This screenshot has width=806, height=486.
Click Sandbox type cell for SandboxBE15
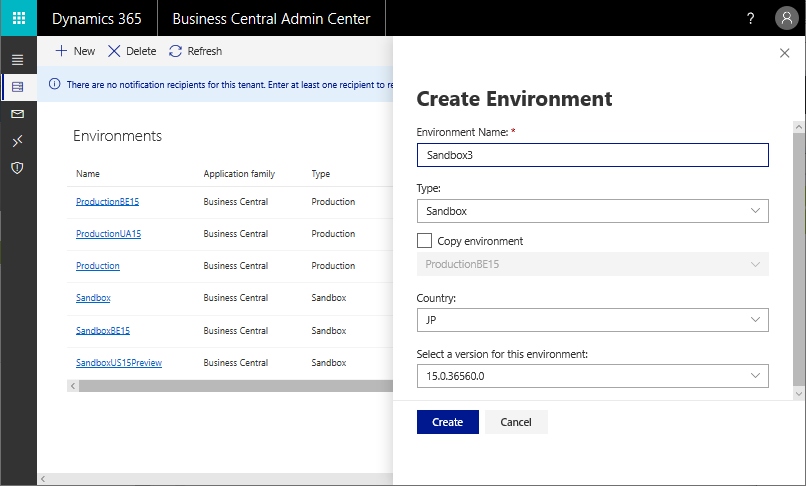(329, 330)
